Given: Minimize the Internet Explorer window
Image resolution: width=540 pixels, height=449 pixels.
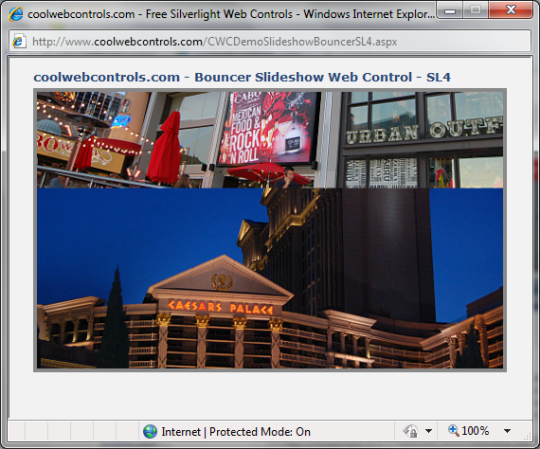Looking at the screenshot, I should (450, 11).
